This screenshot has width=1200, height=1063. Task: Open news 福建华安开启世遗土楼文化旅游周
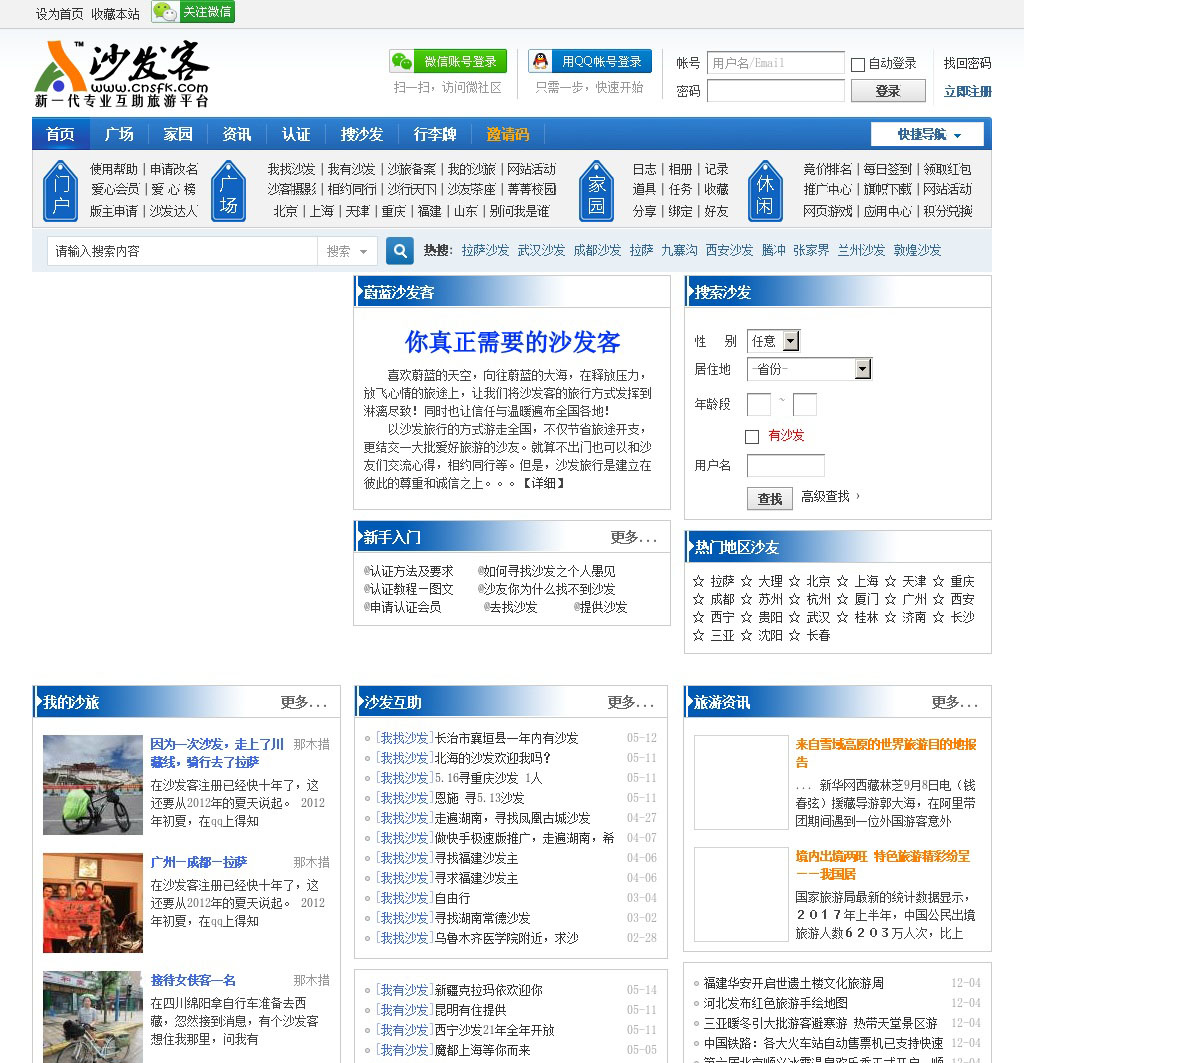(794, 983)
